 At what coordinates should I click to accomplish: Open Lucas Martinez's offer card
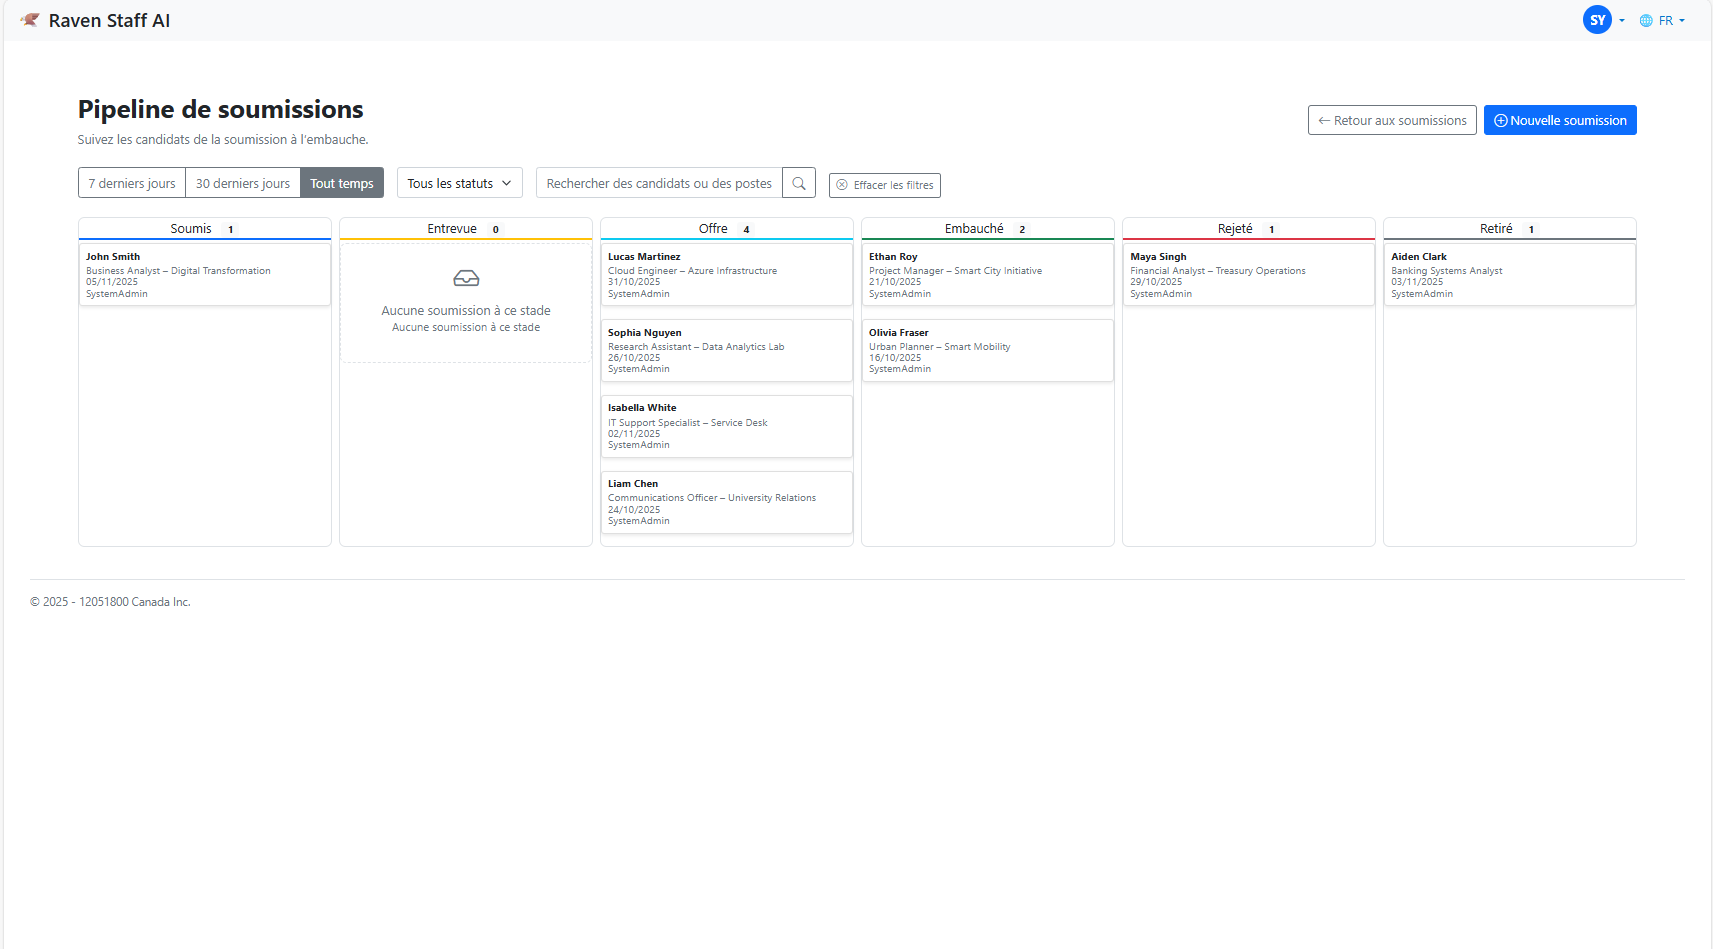[x=727, y=275]
